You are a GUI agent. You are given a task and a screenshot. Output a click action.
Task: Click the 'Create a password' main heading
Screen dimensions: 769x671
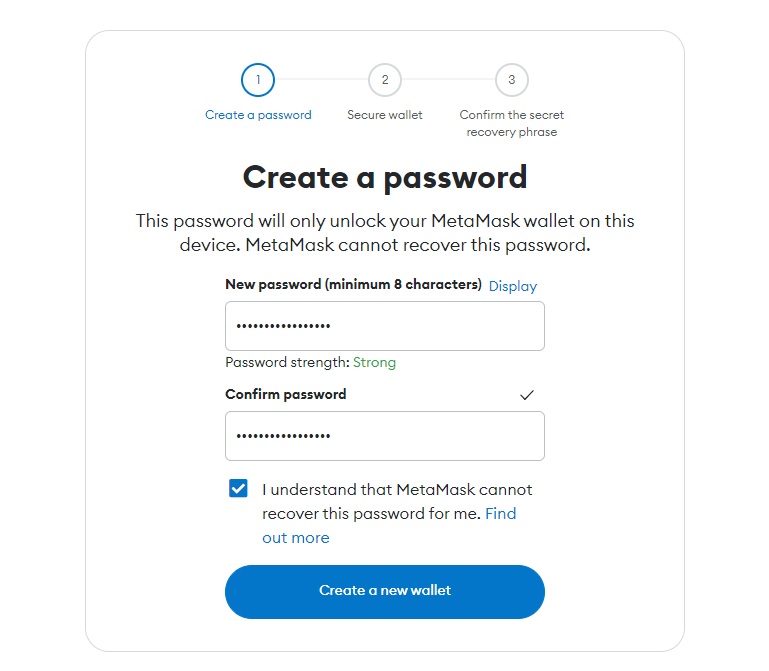[x=385, y=178]
